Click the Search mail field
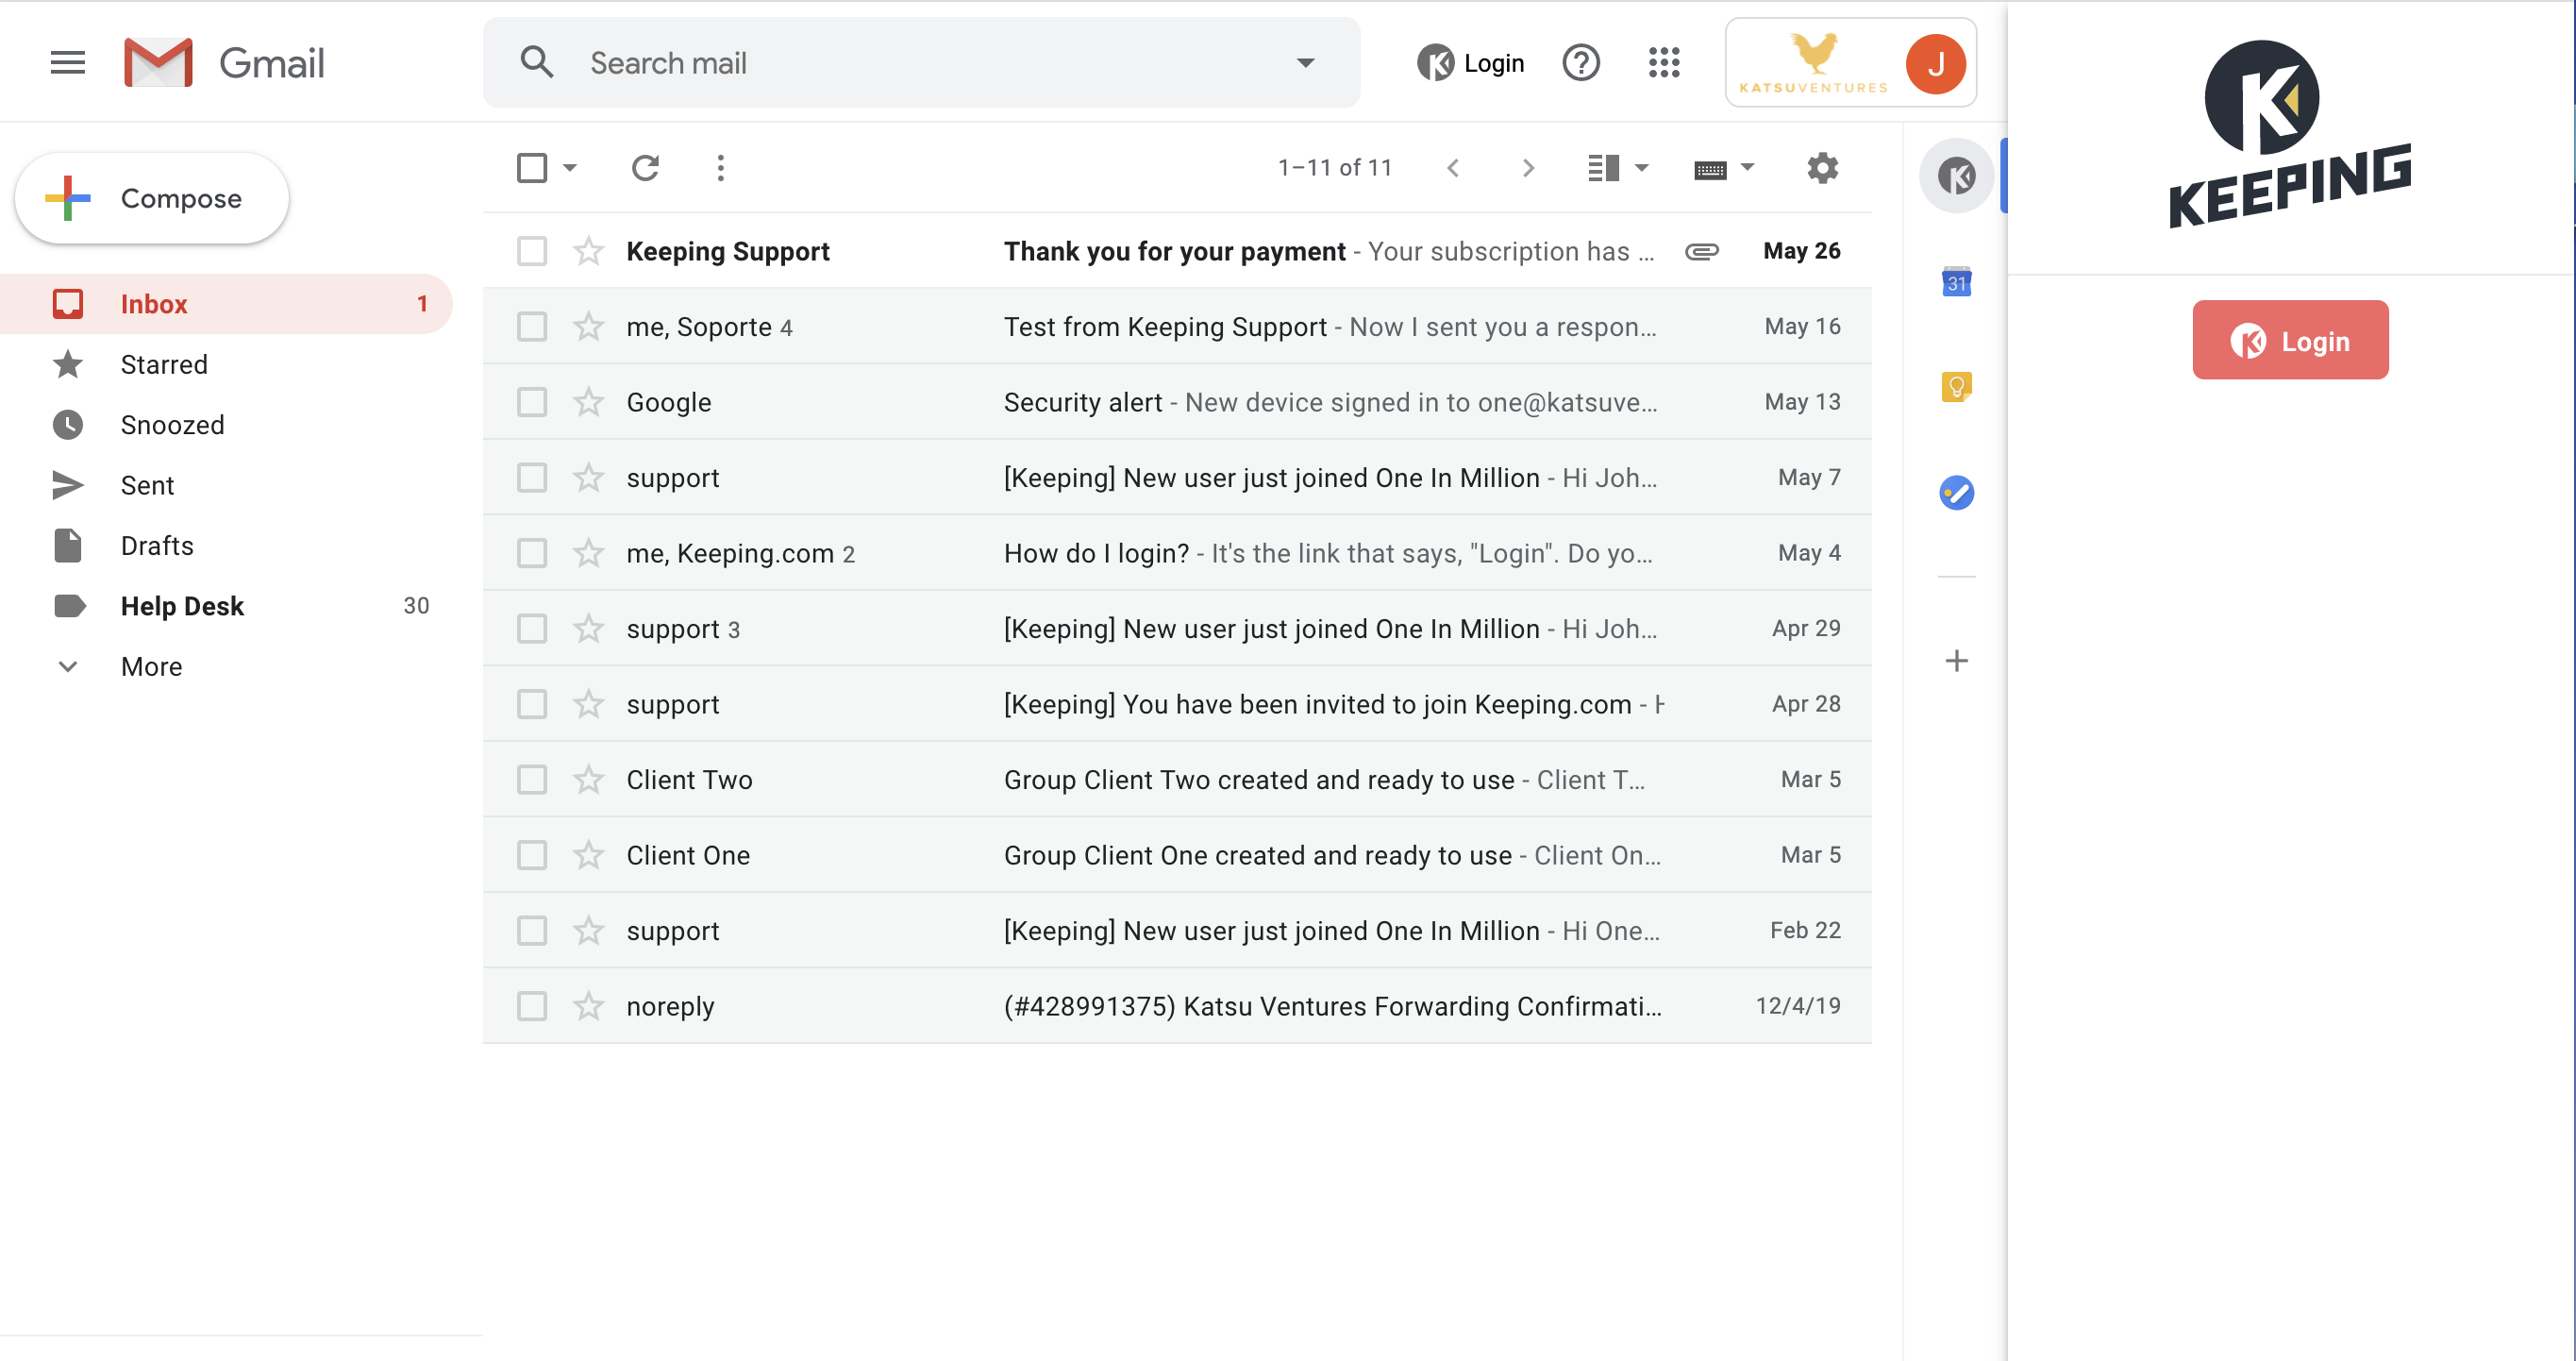Image resolution: width=2576 pixels, height=1361 pixels. pos(920,63)
